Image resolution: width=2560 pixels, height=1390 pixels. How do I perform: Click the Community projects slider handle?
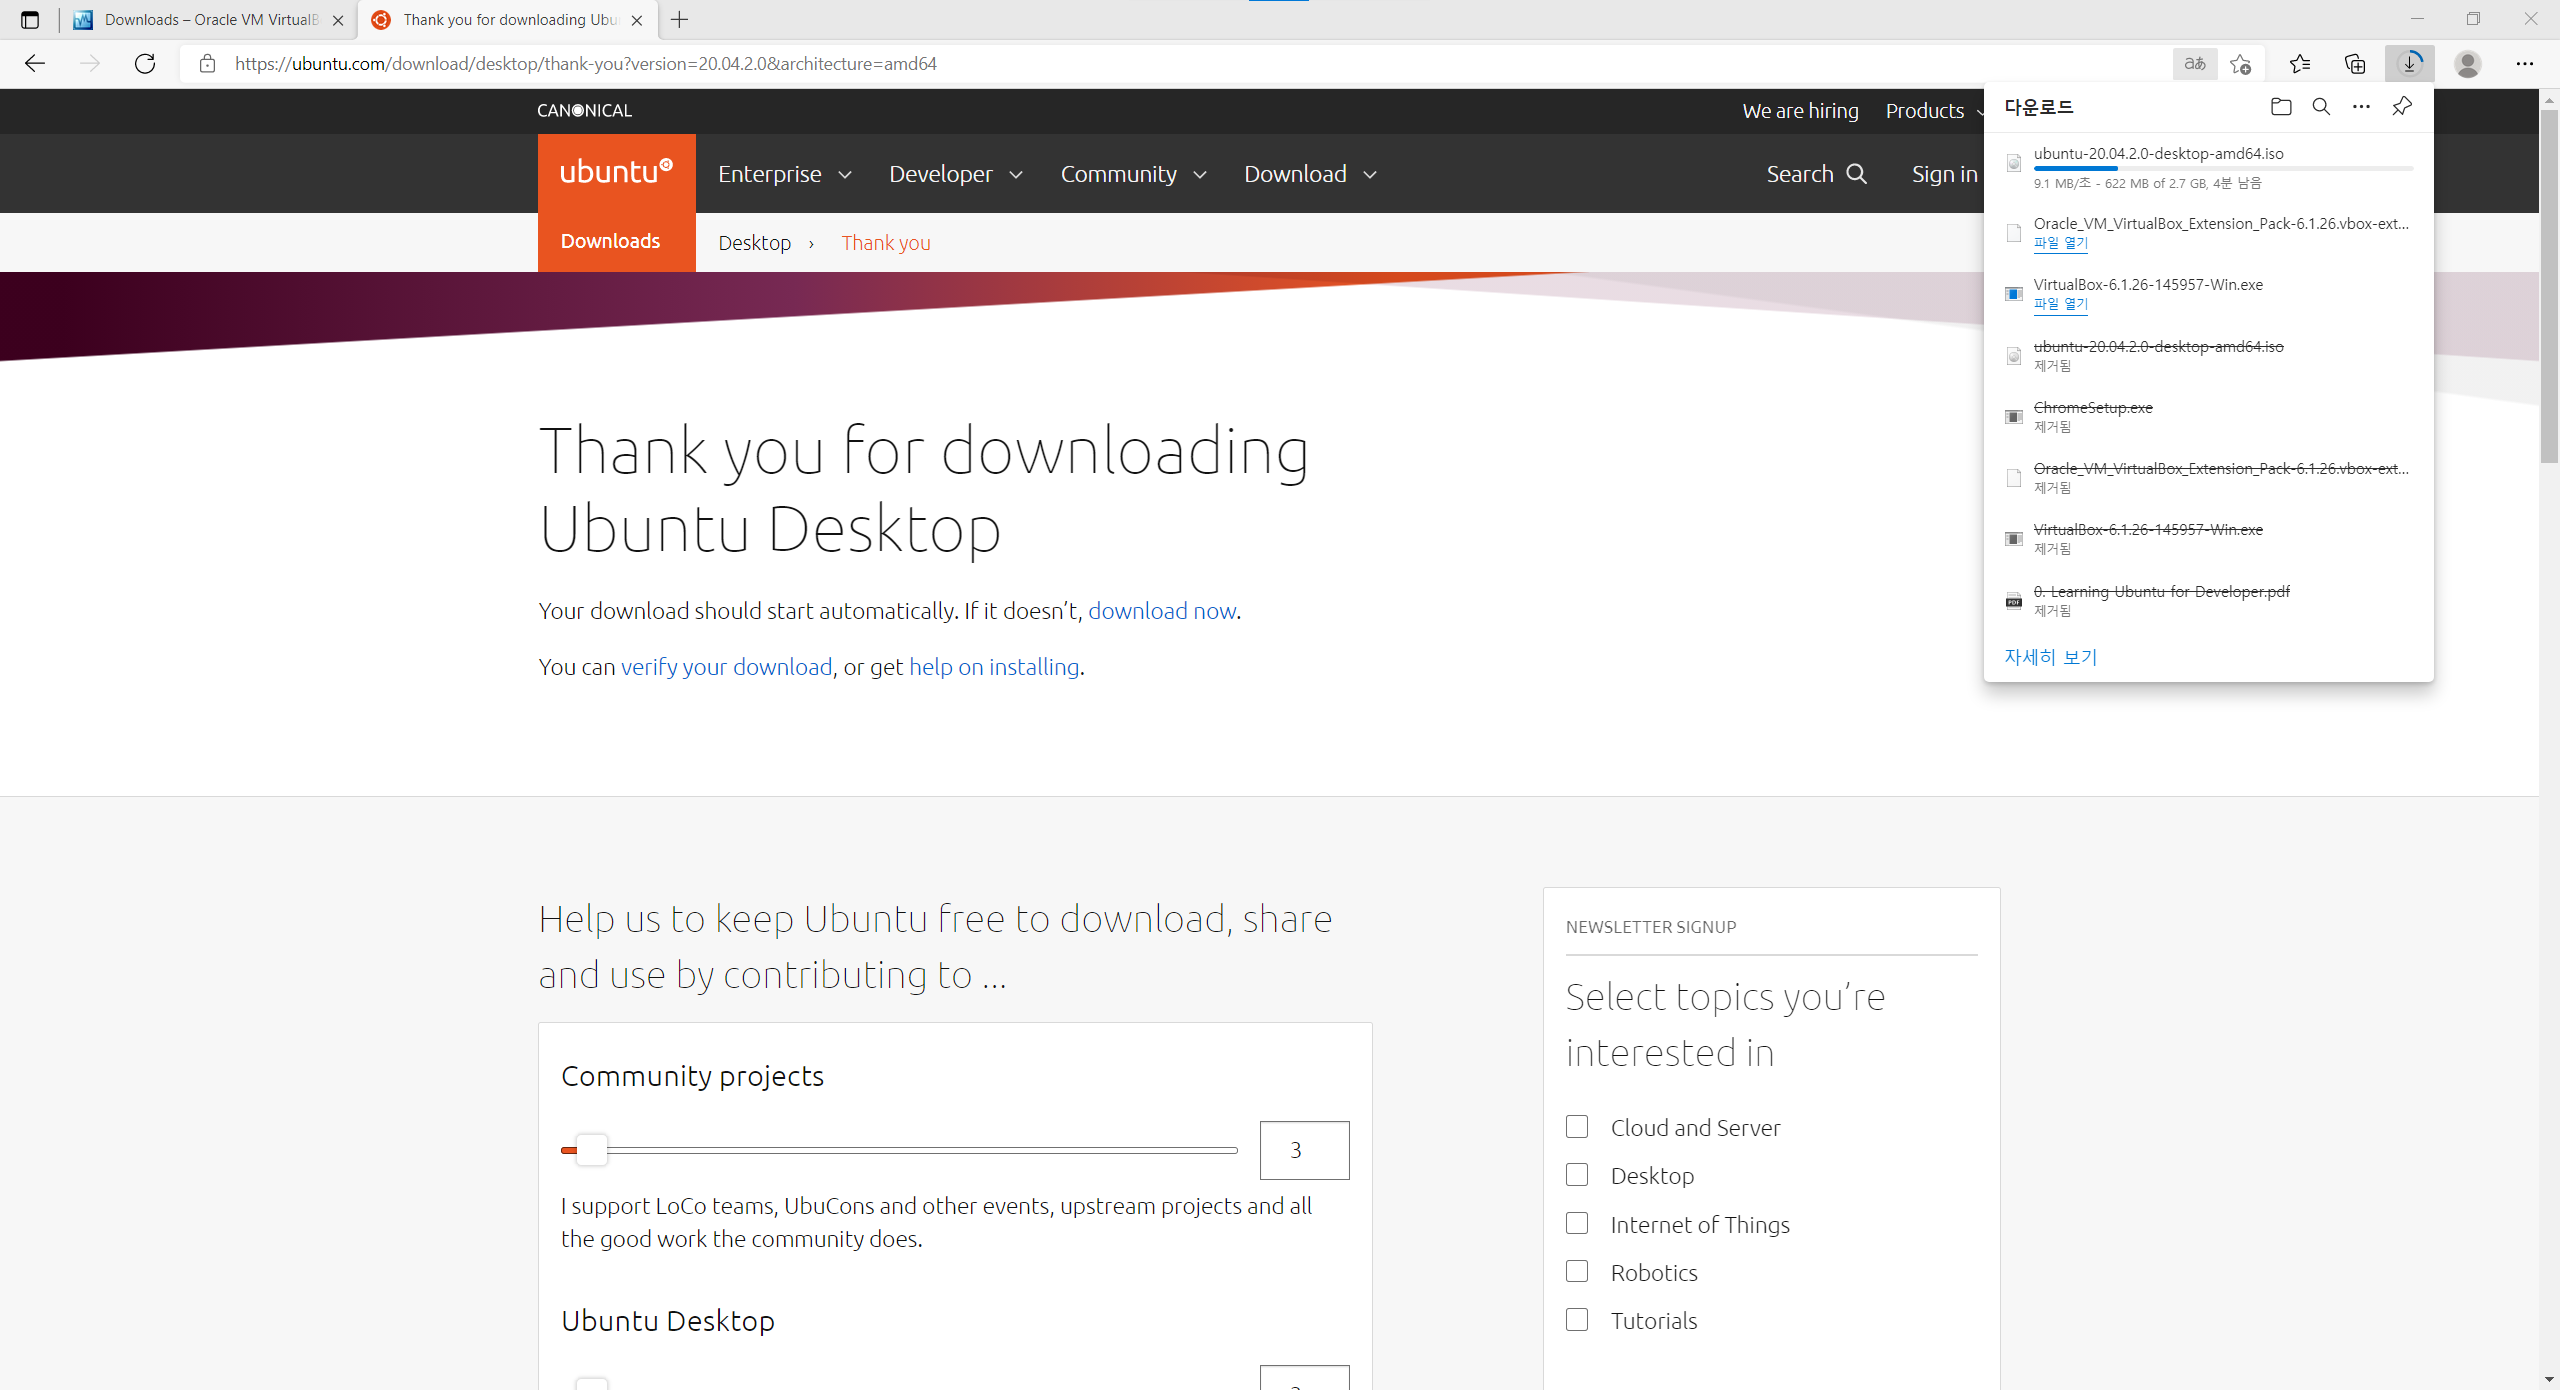click(x=592, y=1150)
